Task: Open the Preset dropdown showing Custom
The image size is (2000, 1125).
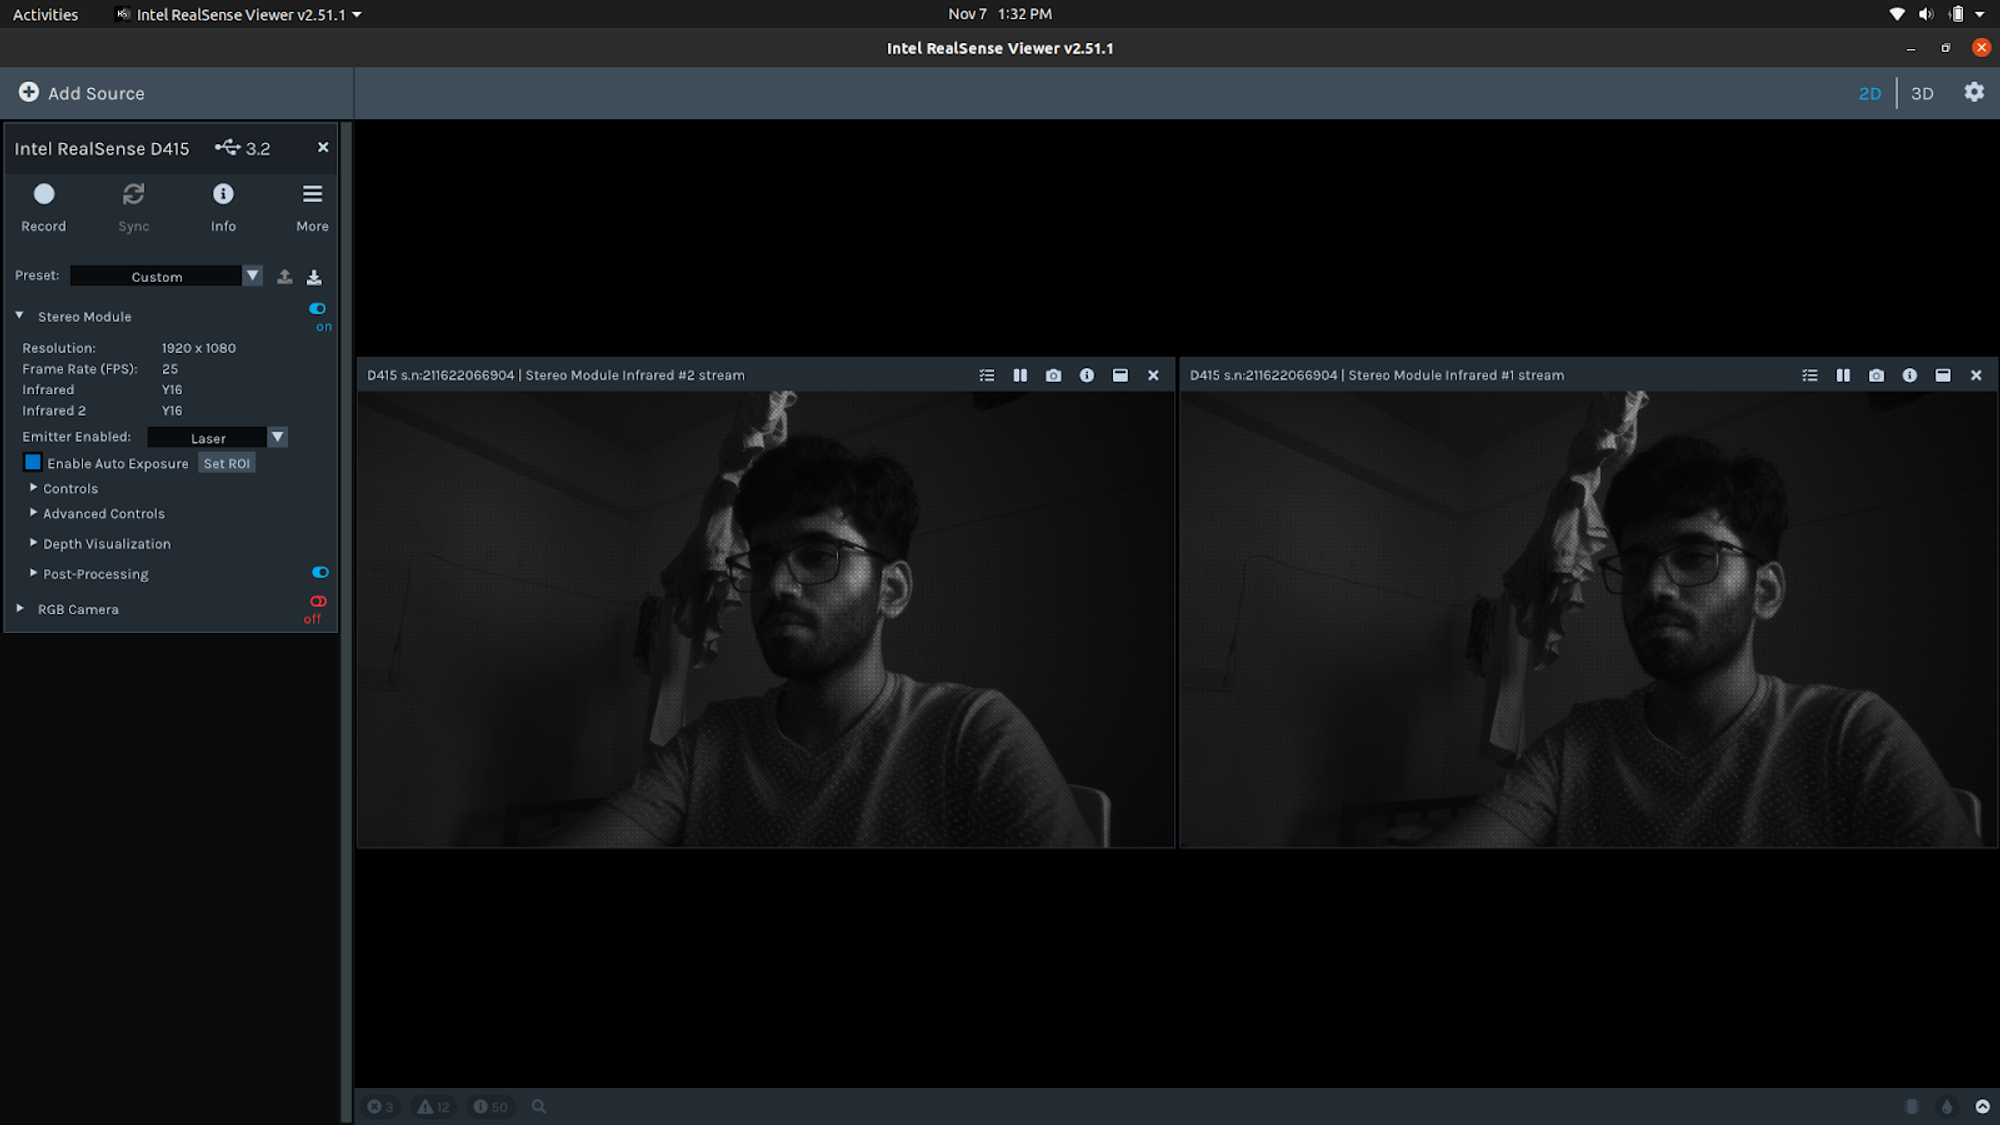Action: pos(166,277)
